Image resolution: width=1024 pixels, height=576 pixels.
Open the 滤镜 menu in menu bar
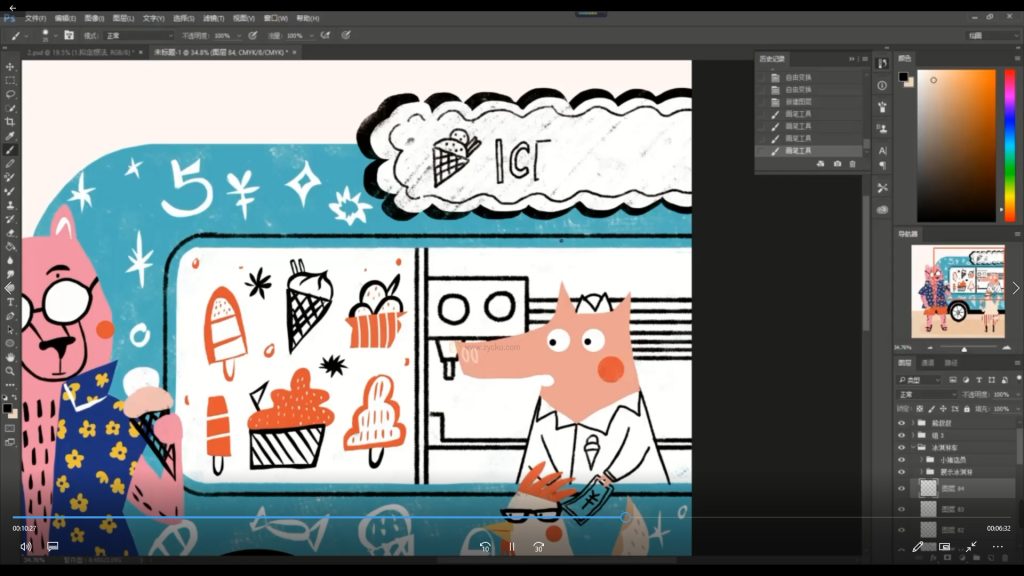point(213,18)
